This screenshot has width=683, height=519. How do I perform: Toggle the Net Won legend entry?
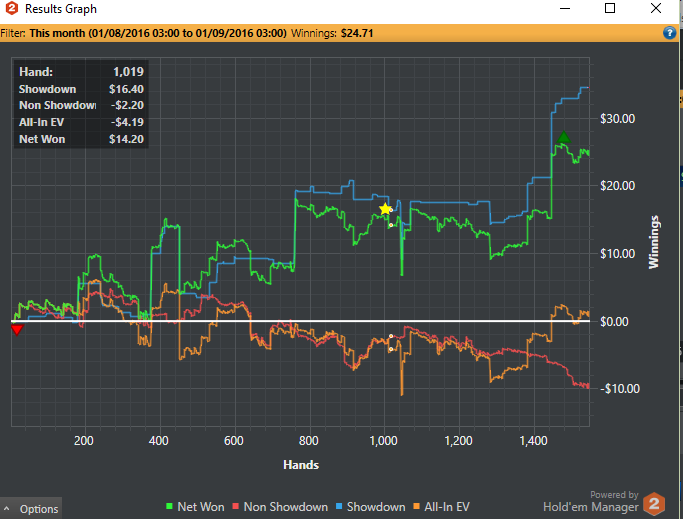point(195,507)
